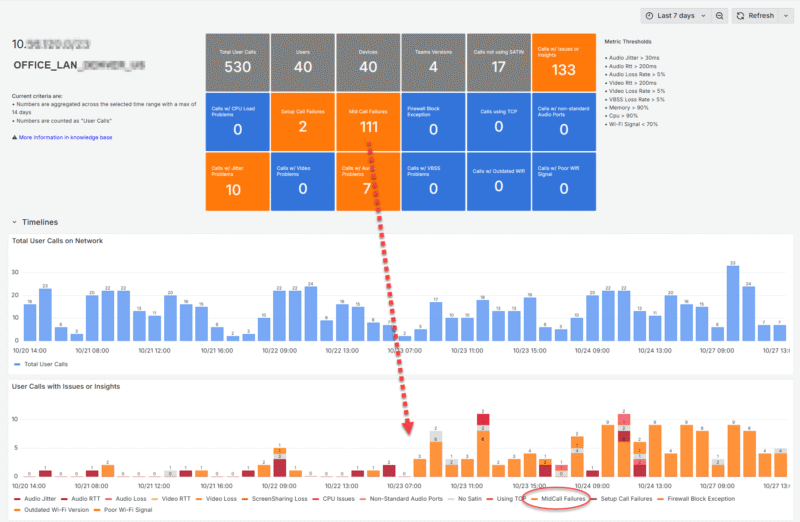The image size is (800, 522).
Task: Open User Calls with Issues or Insights title
Action: pyautogui.click(x=67, y=385)
